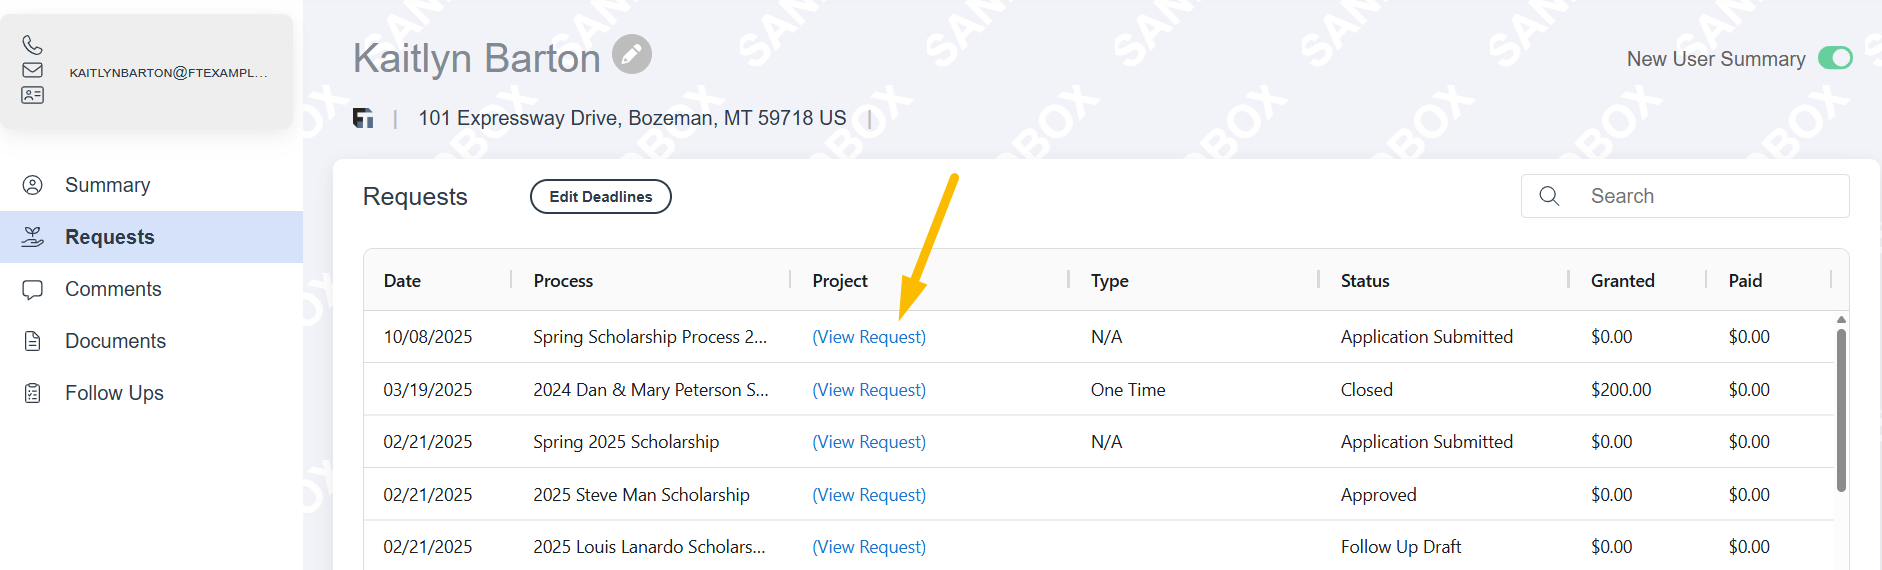
Task: Click the Edit Deadlines button
Action: coord(600,197)
